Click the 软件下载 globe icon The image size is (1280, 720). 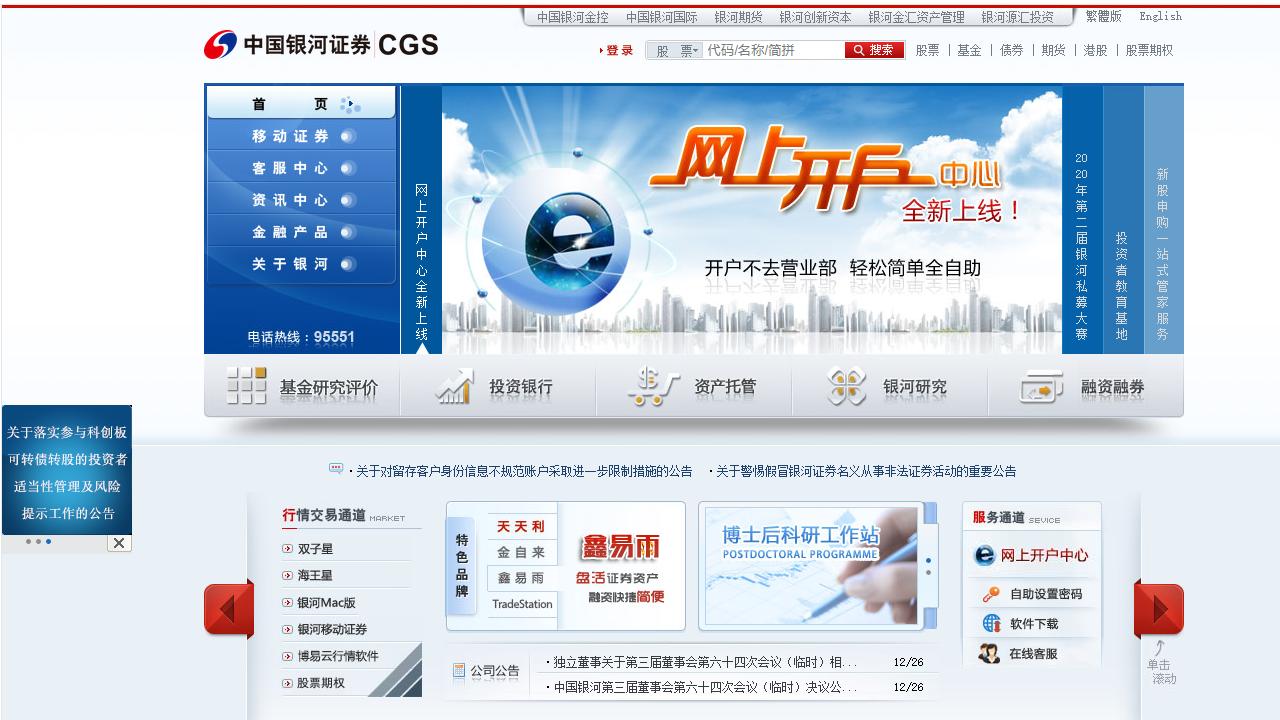(x=991, y=623)
